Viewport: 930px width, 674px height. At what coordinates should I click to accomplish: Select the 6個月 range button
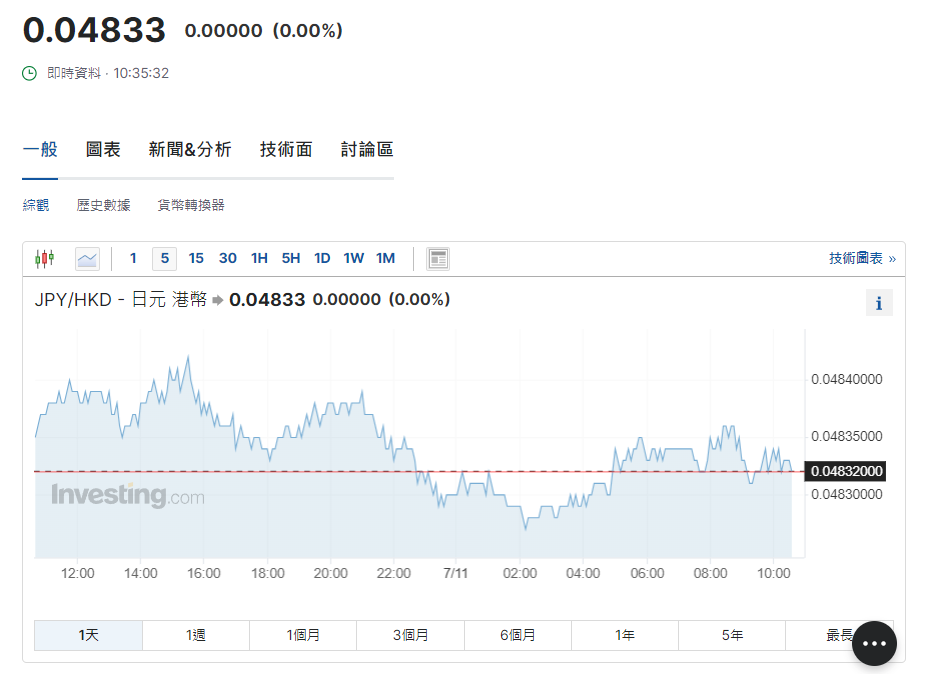tap(517, 634)
